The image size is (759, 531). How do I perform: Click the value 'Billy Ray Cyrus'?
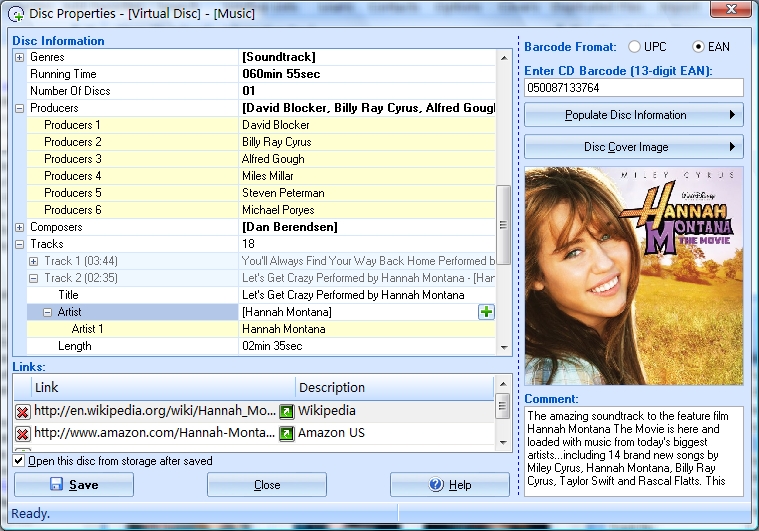pyautogui.click(x=276, y=142)
